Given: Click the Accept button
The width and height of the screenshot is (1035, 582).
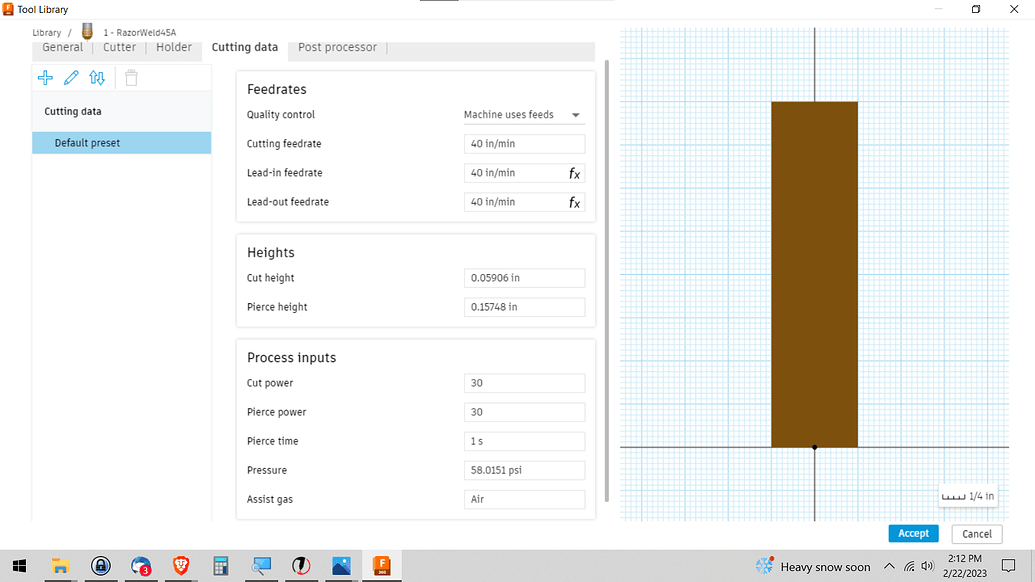Looking at the screenshot, I should pos(912,533).
